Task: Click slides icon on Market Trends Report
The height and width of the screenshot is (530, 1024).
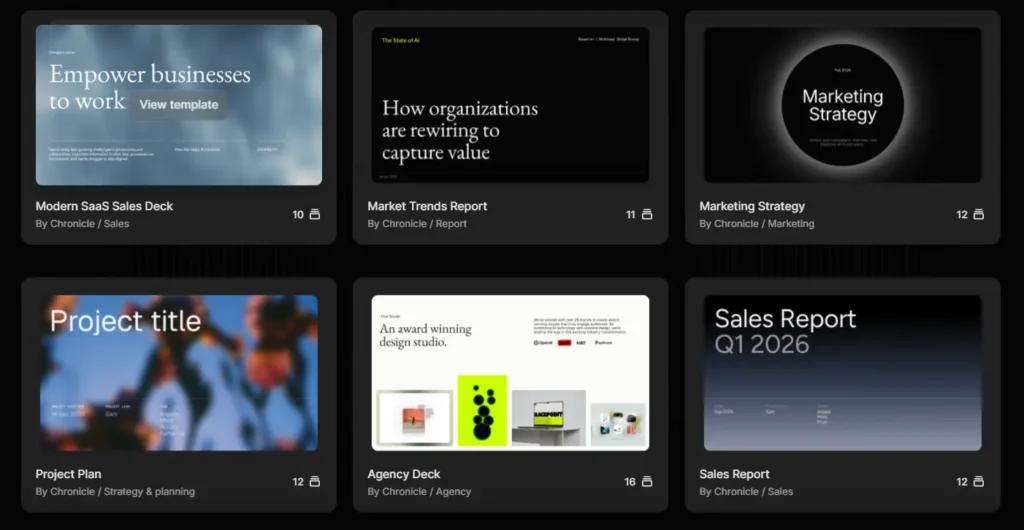Action: tap(647, 215)
